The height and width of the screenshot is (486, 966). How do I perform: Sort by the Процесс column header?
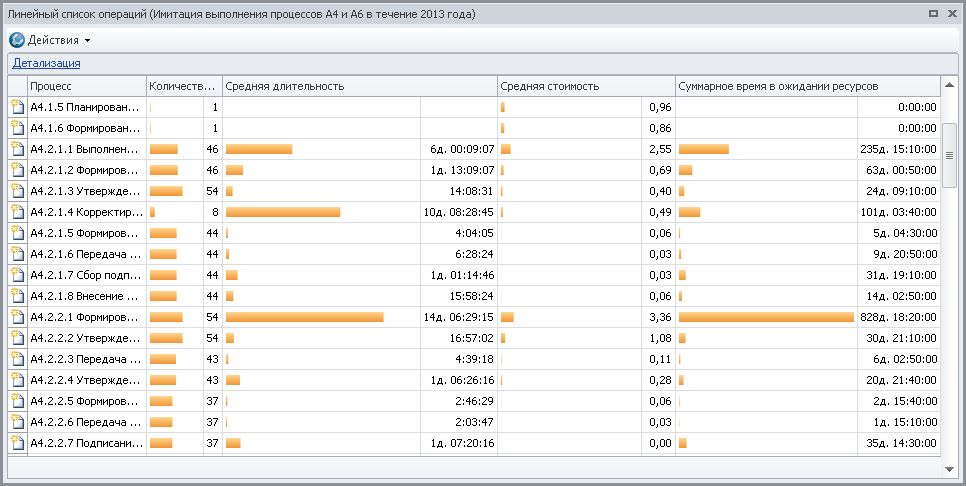click(x=86, y=86)
